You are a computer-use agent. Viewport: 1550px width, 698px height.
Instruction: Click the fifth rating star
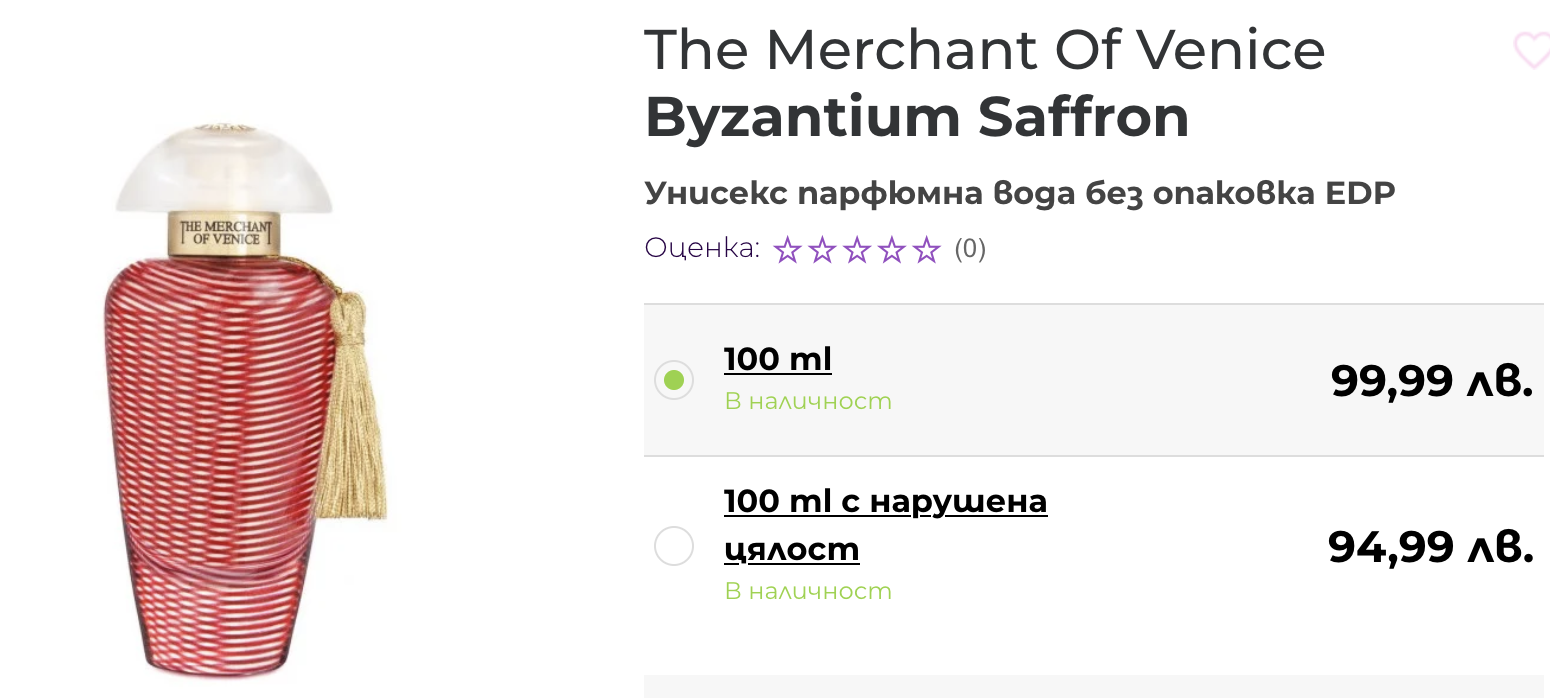927,249
